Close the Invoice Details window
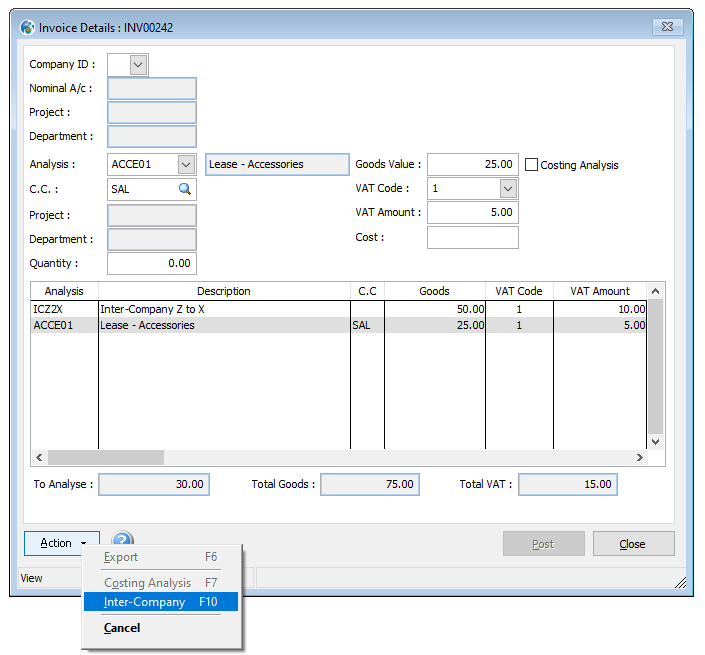The width and height of the screenshot is (705, 655). tap(668, 27)
